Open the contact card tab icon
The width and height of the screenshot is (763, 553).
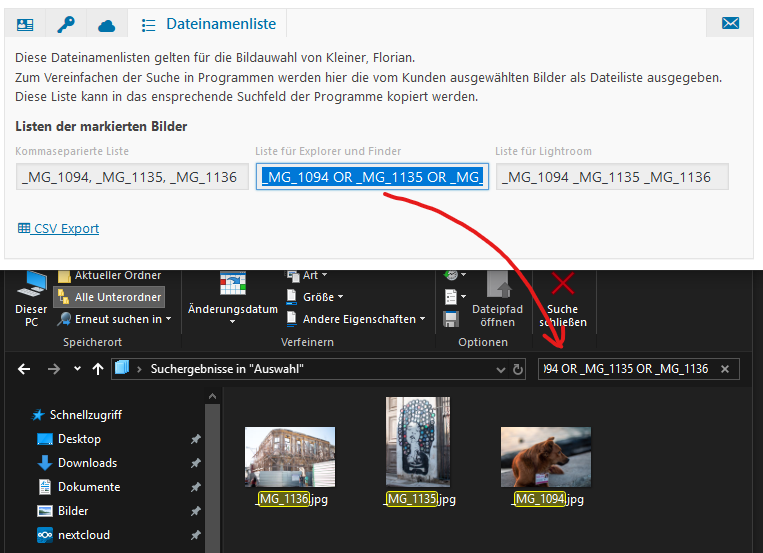[x=26, y=24]
